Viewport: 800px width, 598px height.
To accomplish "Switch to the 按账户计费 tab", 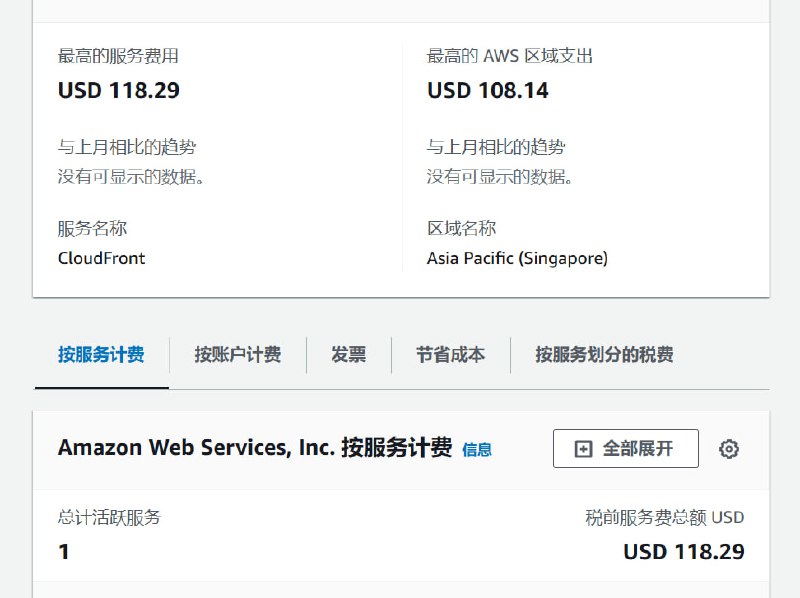I will [237, 355].
